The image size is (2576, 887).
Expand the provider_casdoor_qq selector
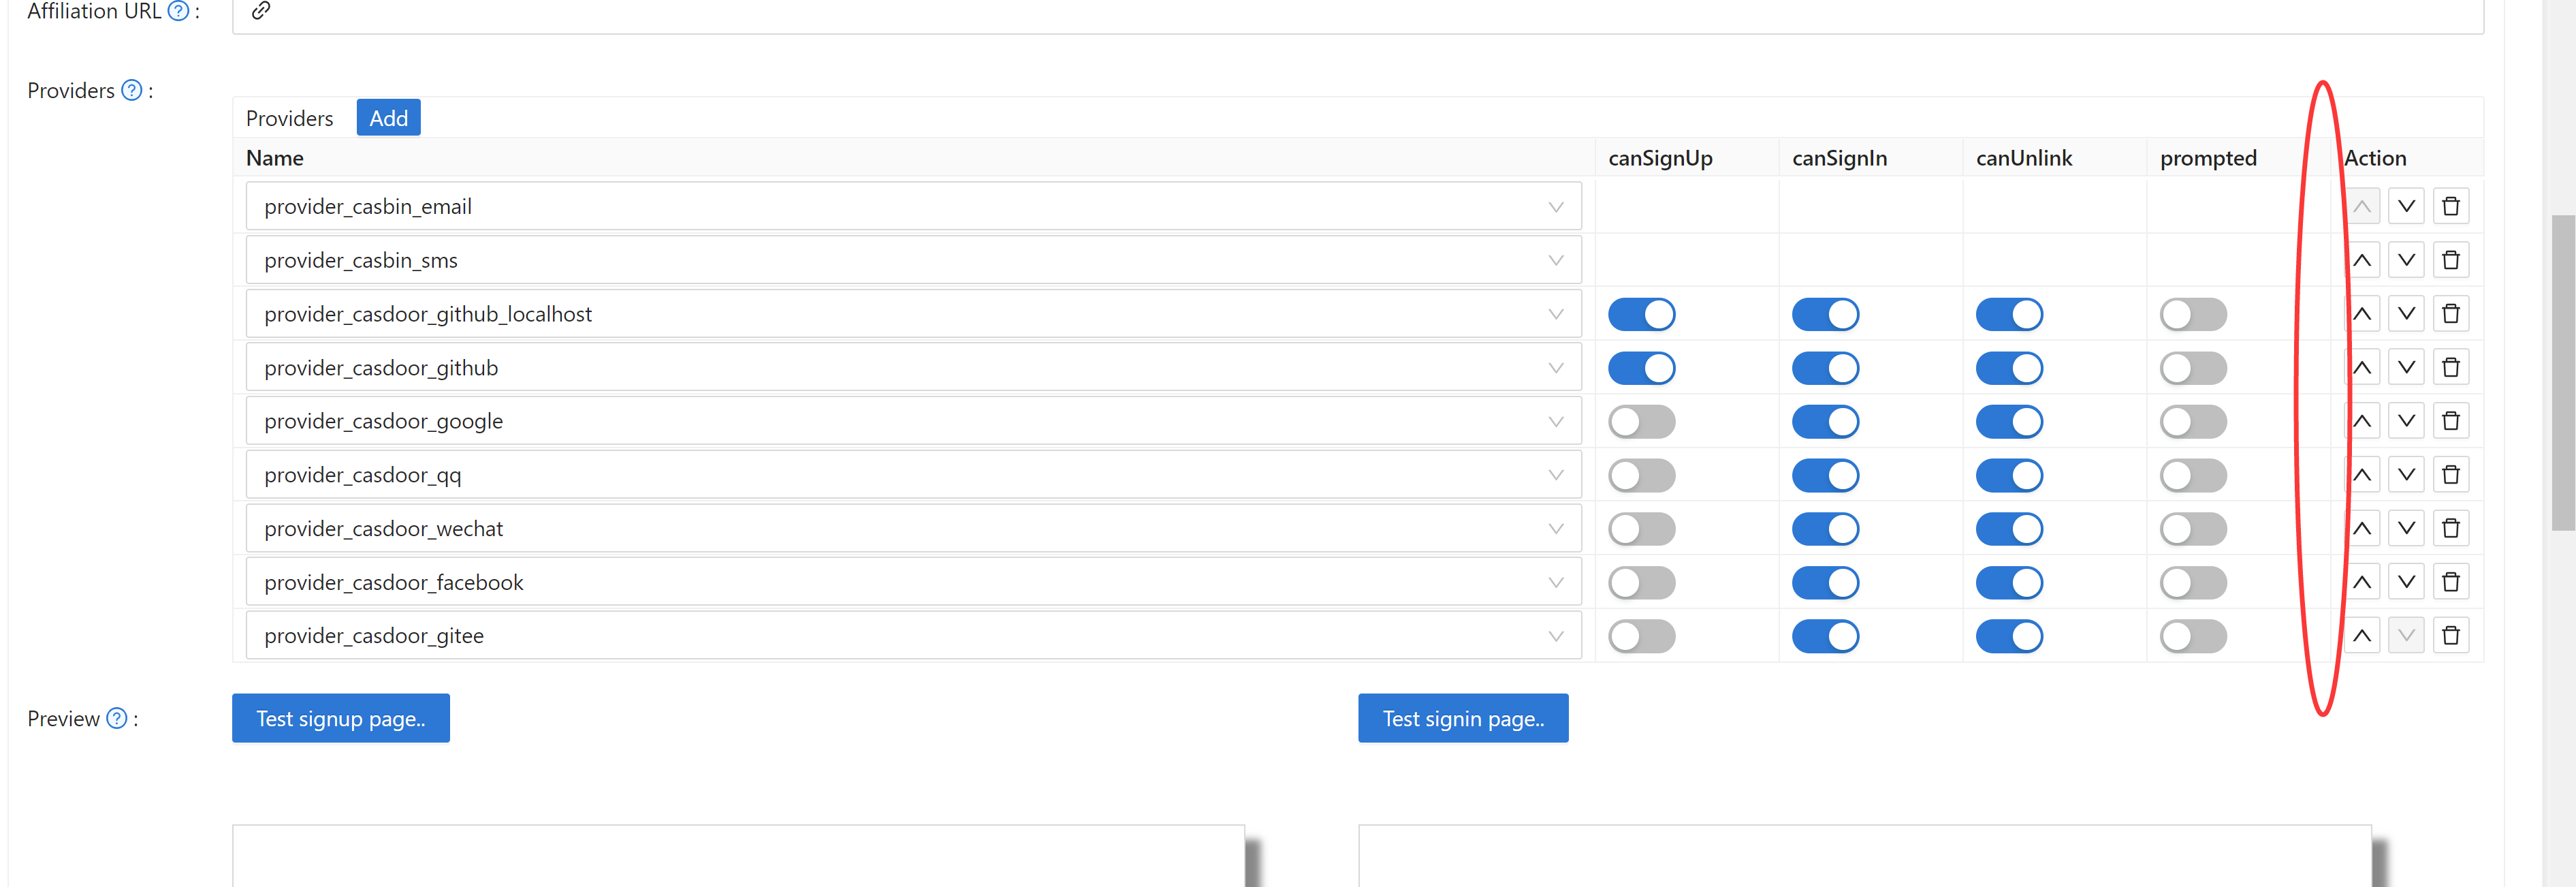pyautogui.click(x=1556, y=474)
